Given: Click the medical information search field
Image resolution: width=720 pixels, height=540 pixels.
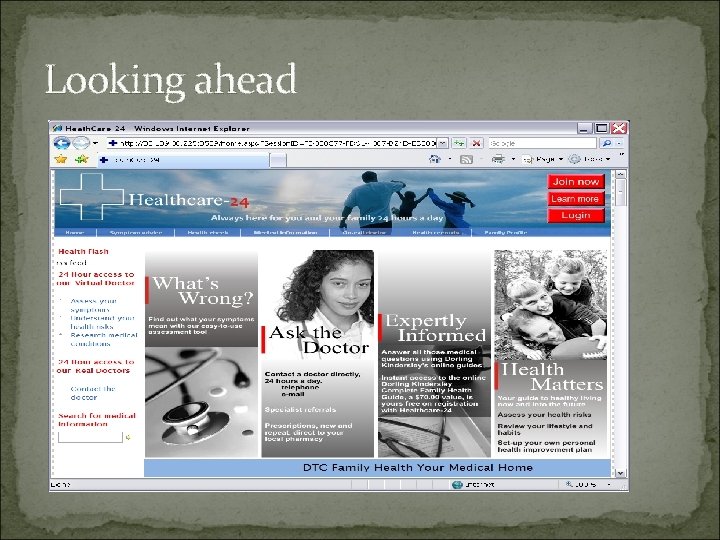Looking at the screenshot, I should point(90,437).
